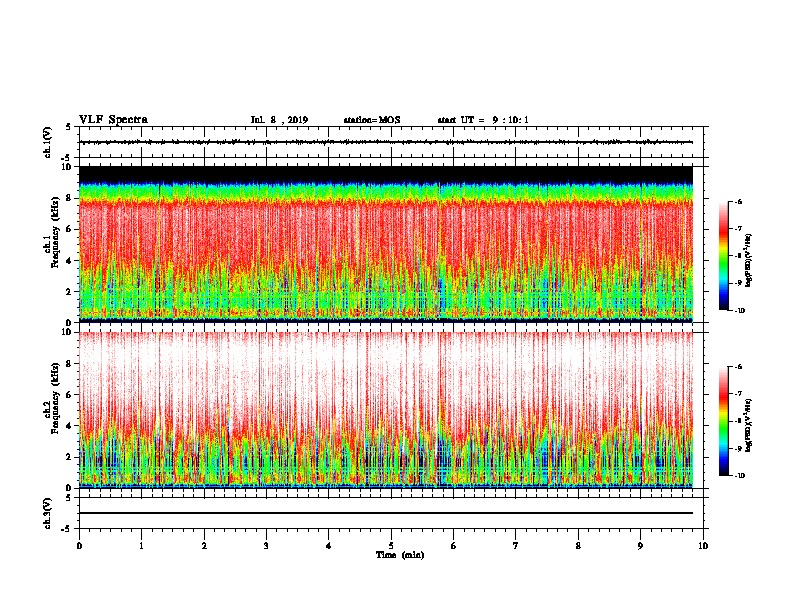Image resolution: width=792 pixels, height=612 pixels.
Task: Click the ch.1 waveform trace panel
Action: [x=391, y=142]
